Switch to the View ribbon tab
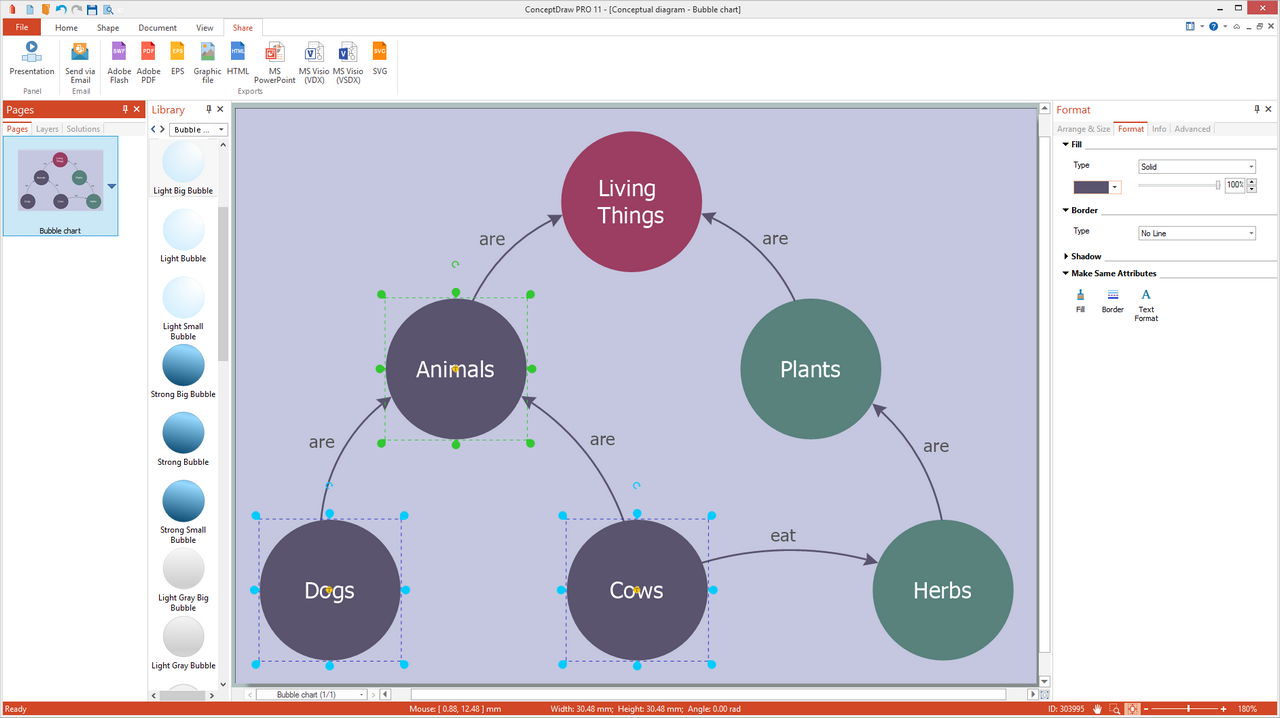This screenshot has height=718, width=1280. coord(204,28)
